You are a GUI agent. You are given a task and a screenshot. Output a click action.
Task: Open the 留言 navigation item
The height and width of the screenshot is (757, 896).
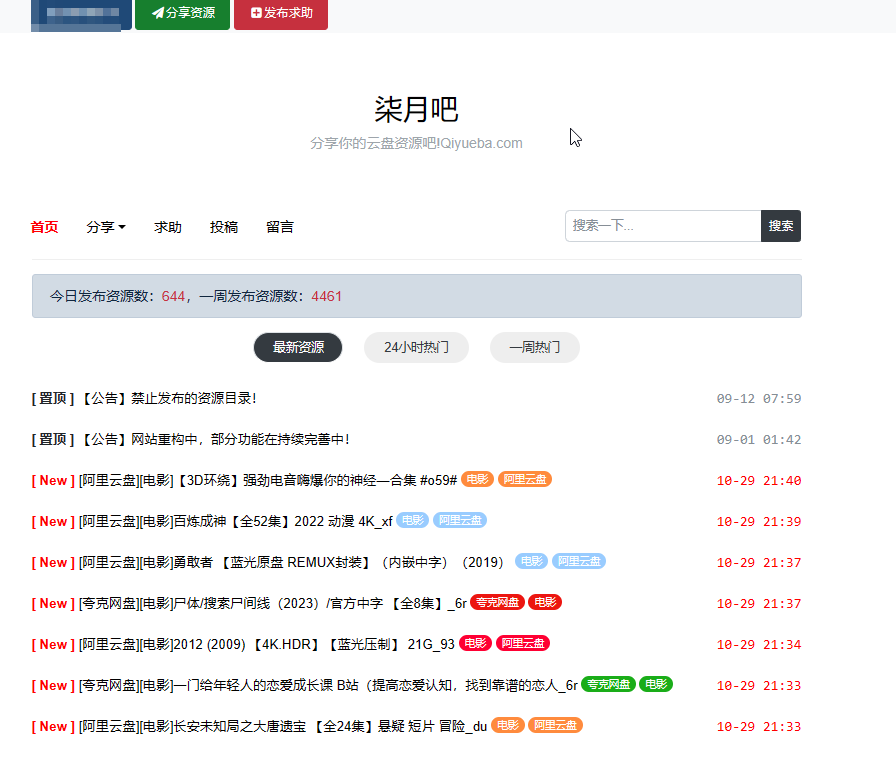[279, 227]
